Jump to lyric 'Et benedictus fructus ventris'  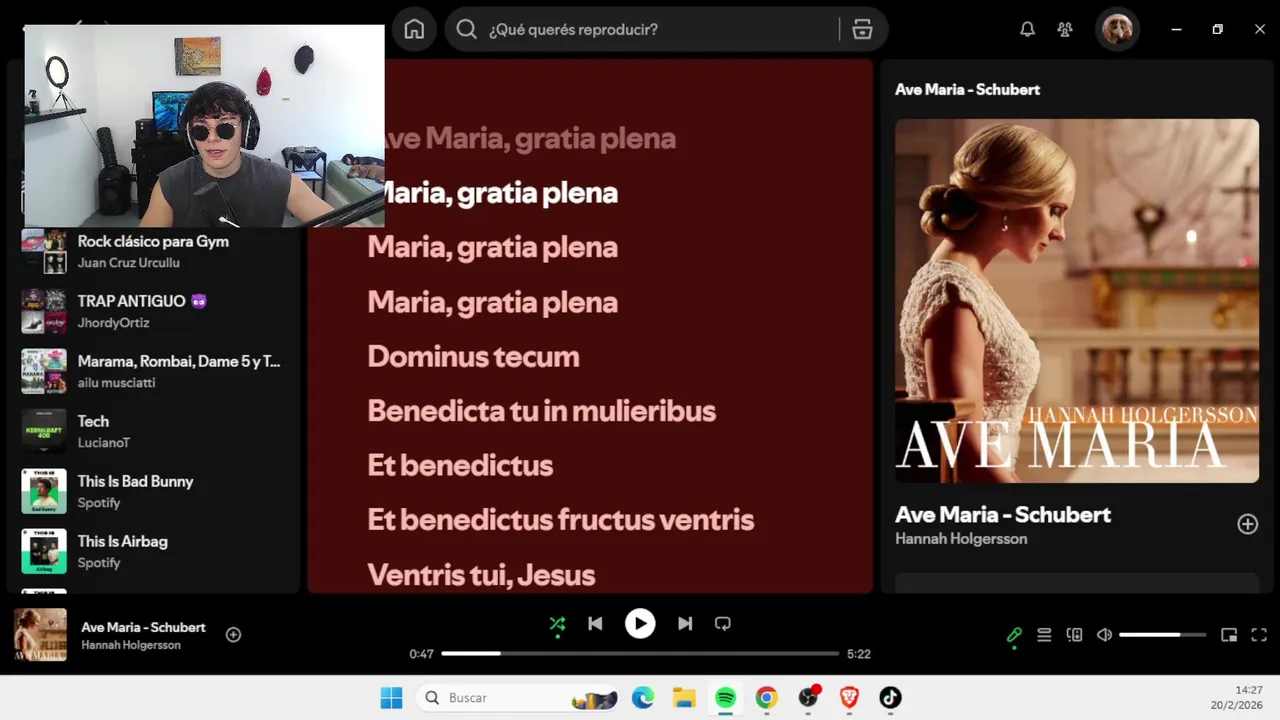coord(560,520)
